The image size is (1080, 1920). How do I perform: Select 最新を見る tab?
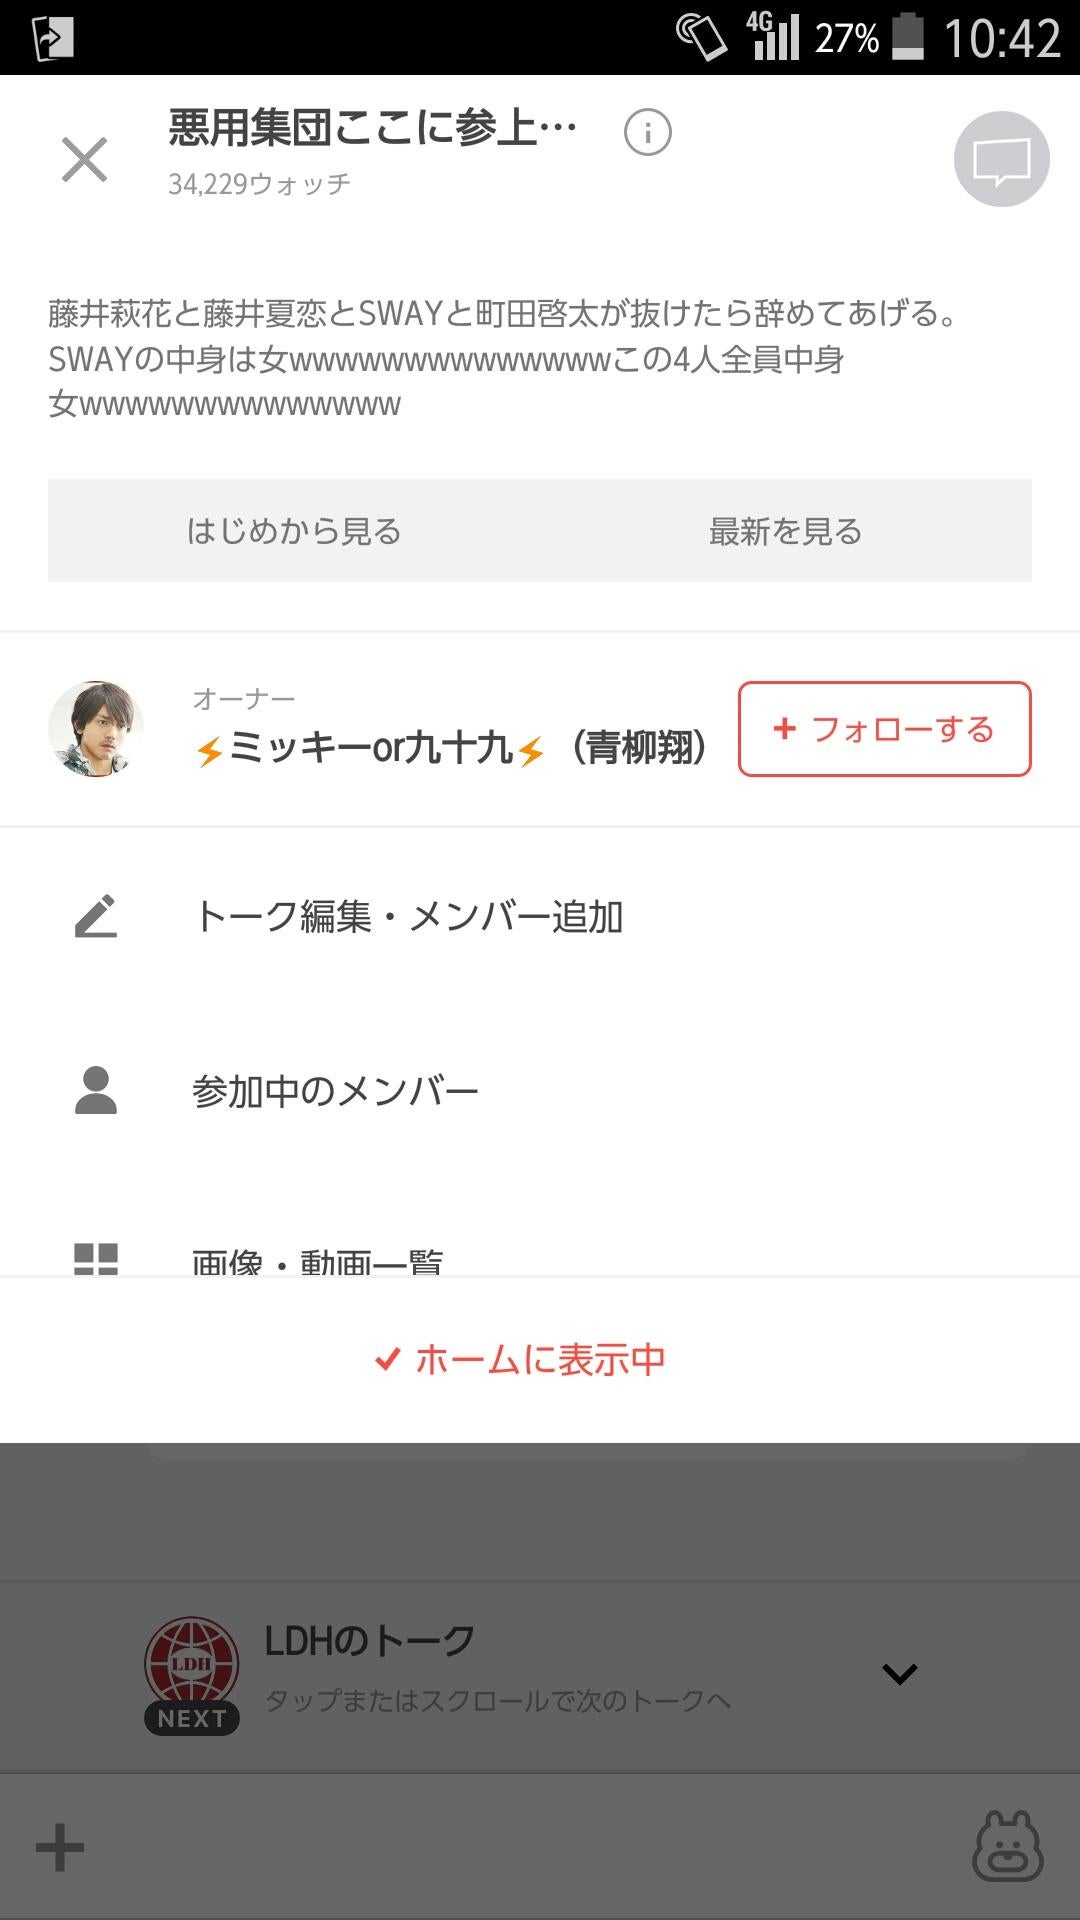(785, 531)
